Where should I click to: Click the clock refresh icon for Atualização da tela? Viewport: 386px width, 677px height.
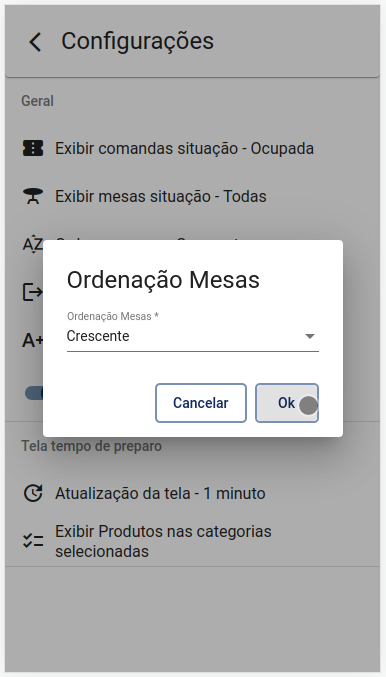pos(33,493)
